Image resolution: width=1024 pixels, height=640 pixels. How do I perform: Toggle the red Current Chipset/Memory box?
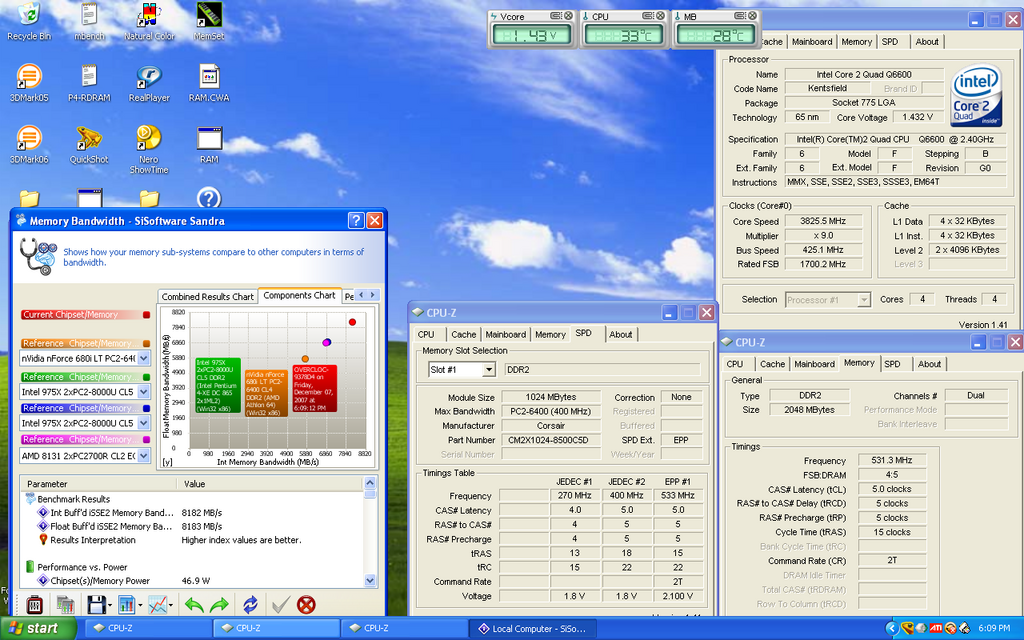[x=146, y=315]
